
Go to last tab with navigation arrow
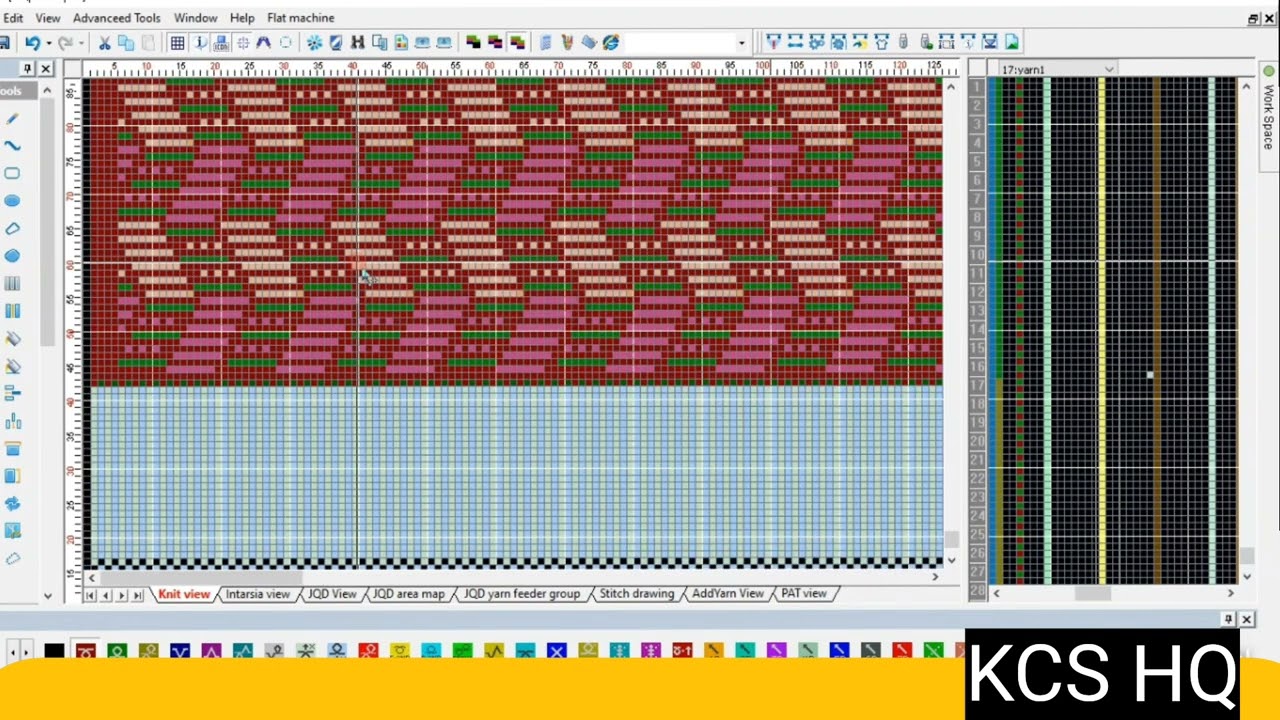(x=137, y=595)
